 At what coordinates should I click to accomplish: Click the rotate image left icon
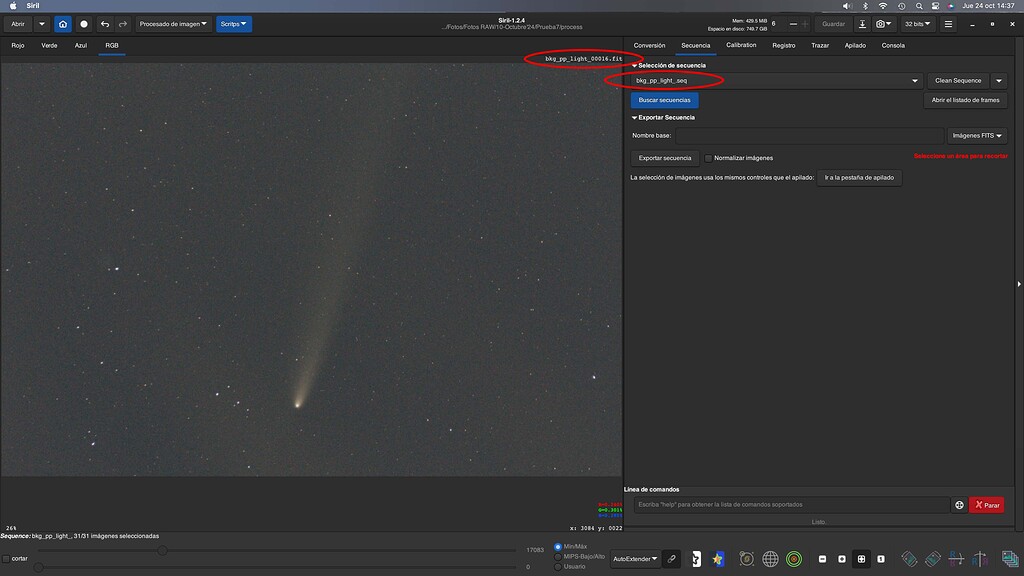coord(910,559)
